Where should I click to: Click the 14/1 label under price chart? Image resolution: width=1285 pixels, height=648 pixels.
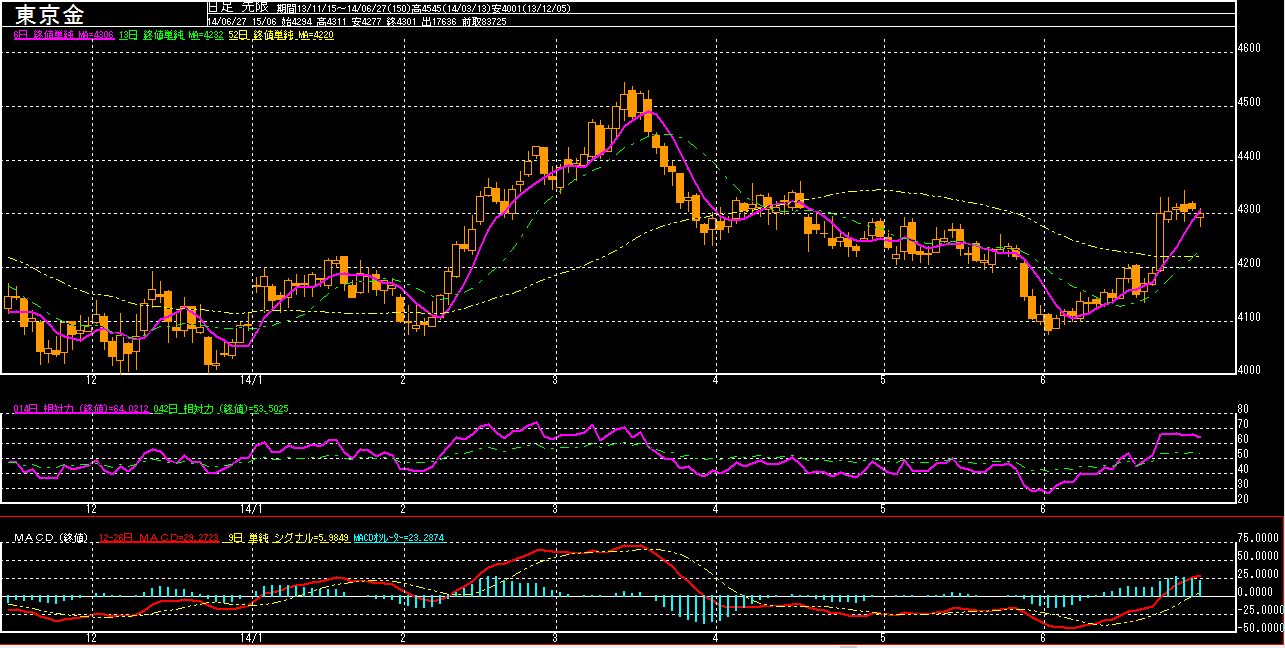(253, 381)
